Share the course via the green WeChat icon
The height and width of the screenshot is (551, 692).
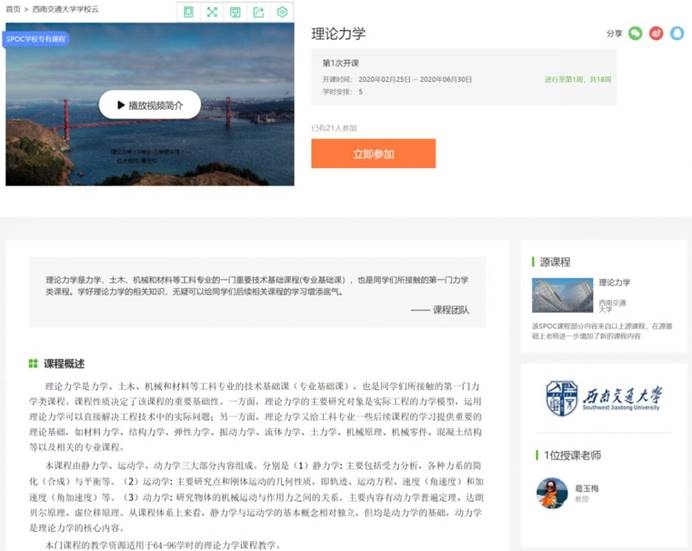pyautogui.click(x=635, y=32)
